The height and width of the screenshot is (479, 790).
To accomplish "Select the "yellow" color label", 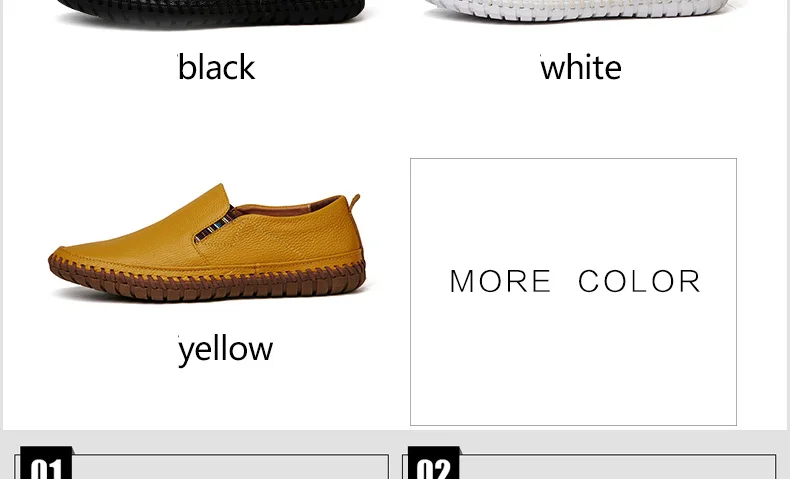I will pos(226,350).
